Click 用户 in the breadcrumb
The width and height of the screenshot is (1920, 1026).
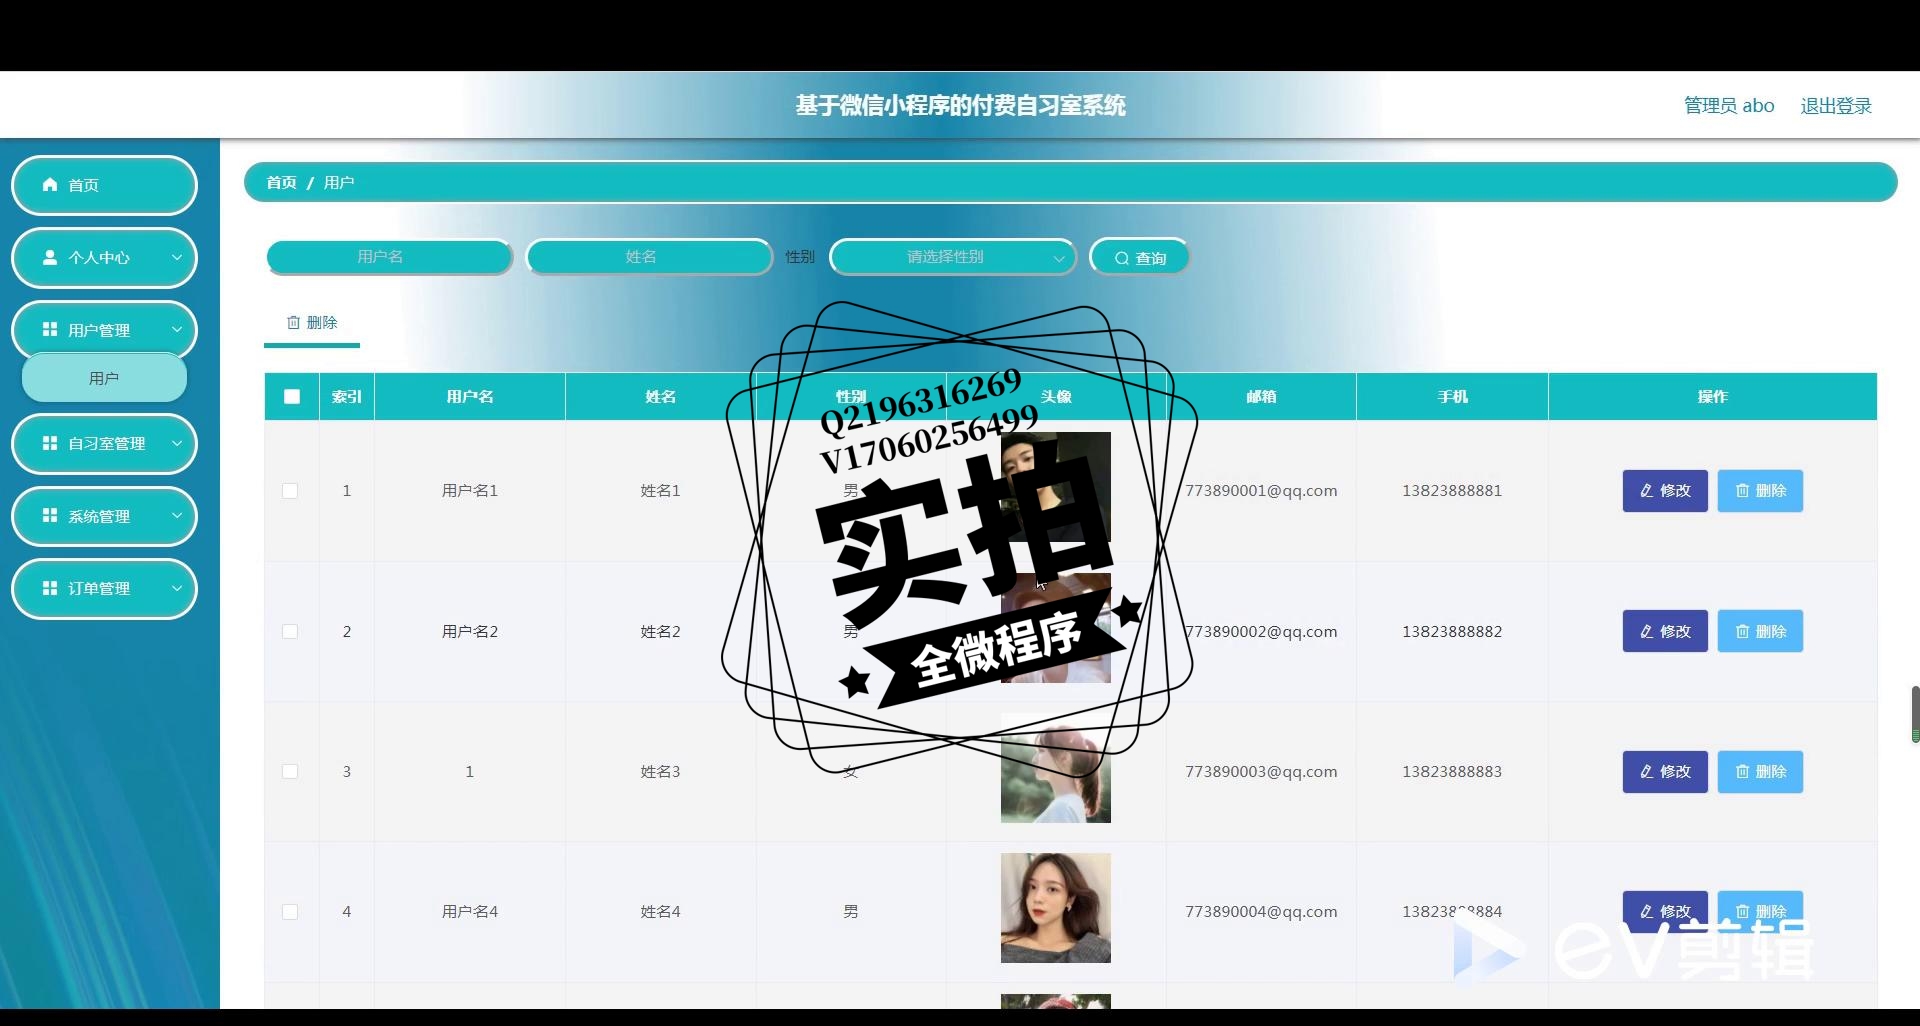coord(339,182)
